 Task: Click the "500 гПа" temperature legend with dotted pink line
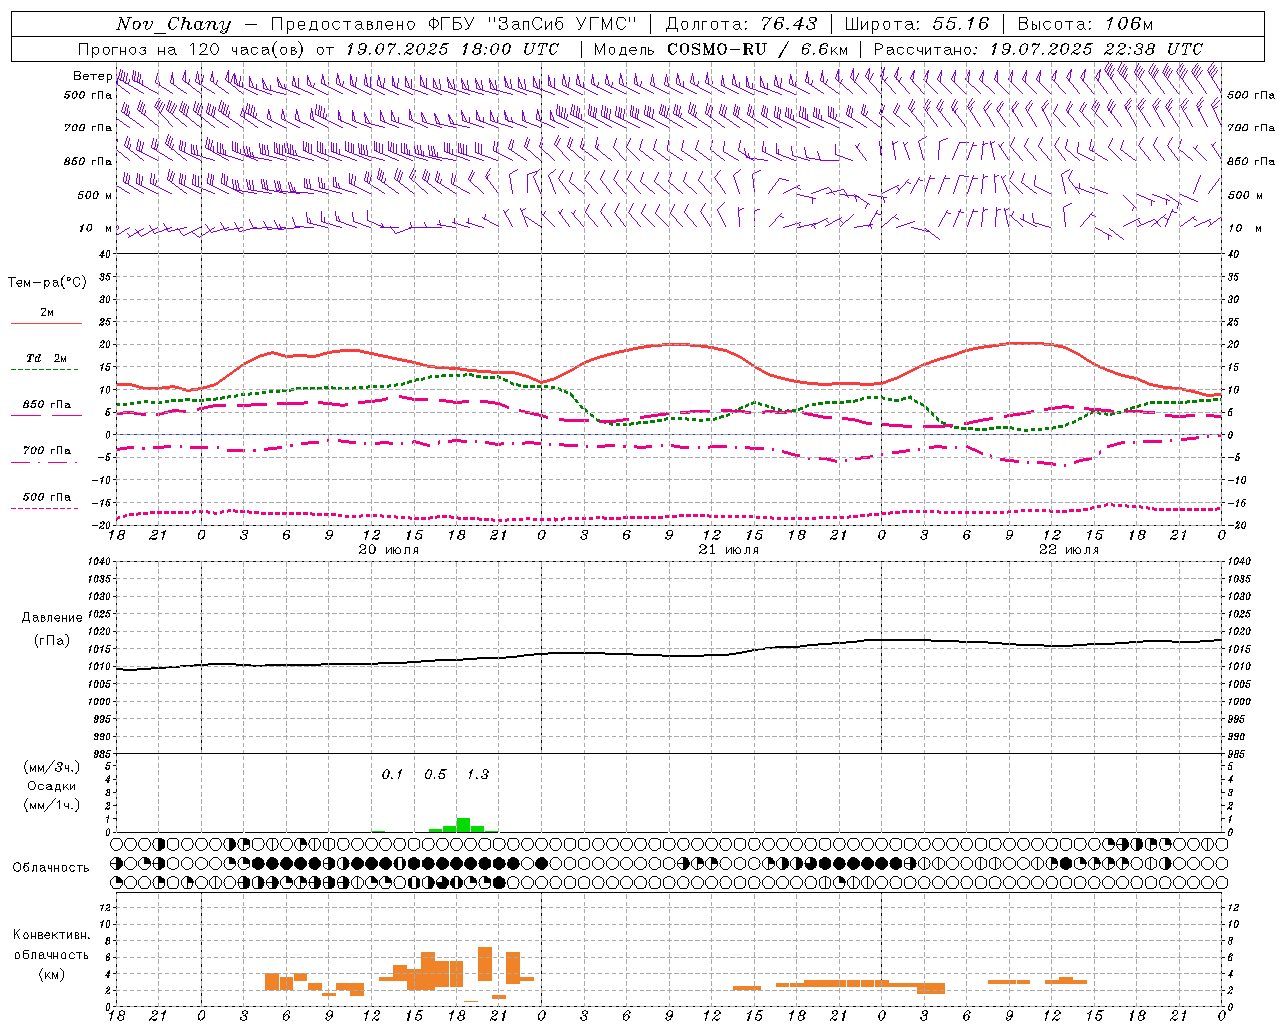click(47, 496)
